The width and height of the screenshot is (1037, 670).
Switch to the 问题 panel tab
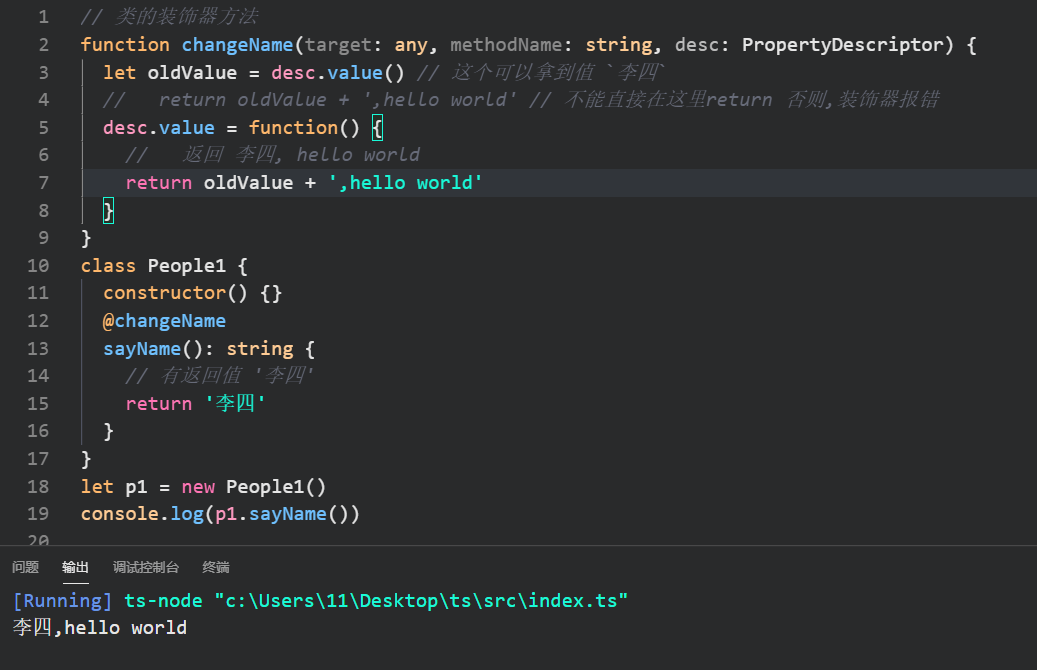[25, 567]
